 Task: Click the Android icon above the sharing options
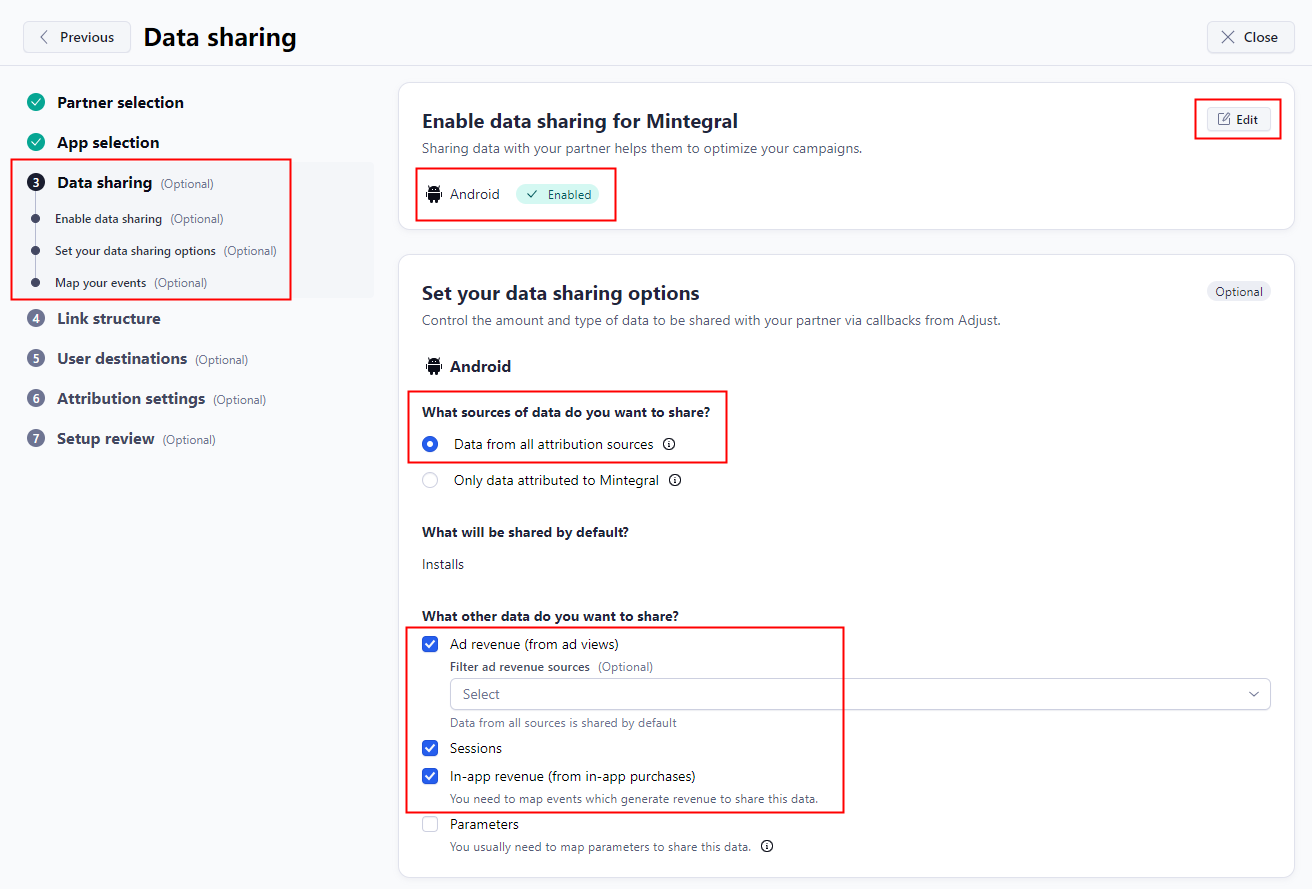pyautogui.click(x=434, y=366)
